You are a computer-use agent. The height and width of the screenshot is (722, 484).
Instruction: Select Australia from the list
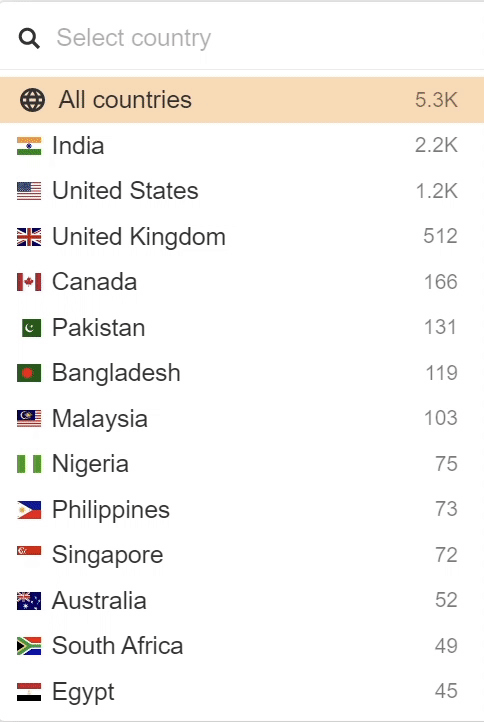(242, 600)
